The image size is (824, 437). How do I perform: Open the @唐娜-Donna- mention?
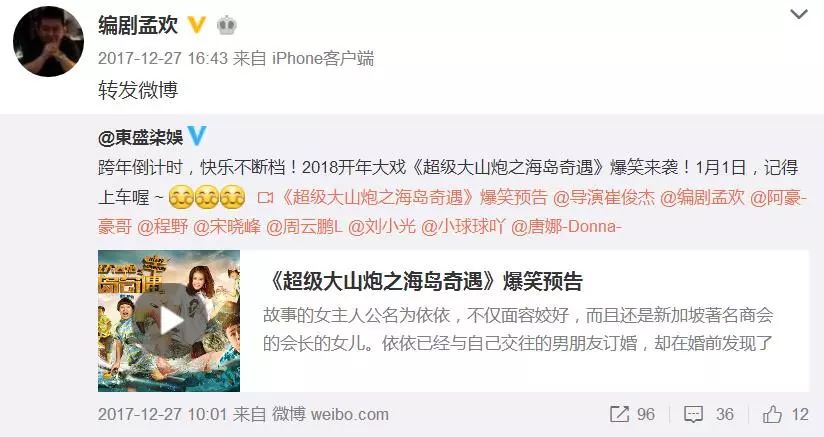(x=566, y=227)
